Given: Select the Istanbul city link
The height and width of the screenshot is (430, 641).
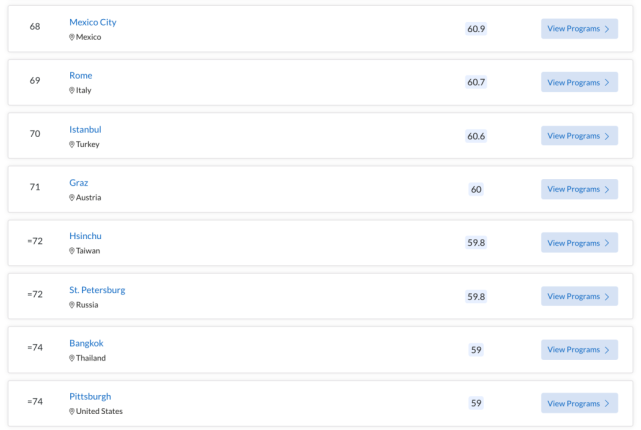Looking at the screenshot, I should click(x=85, y=130).
